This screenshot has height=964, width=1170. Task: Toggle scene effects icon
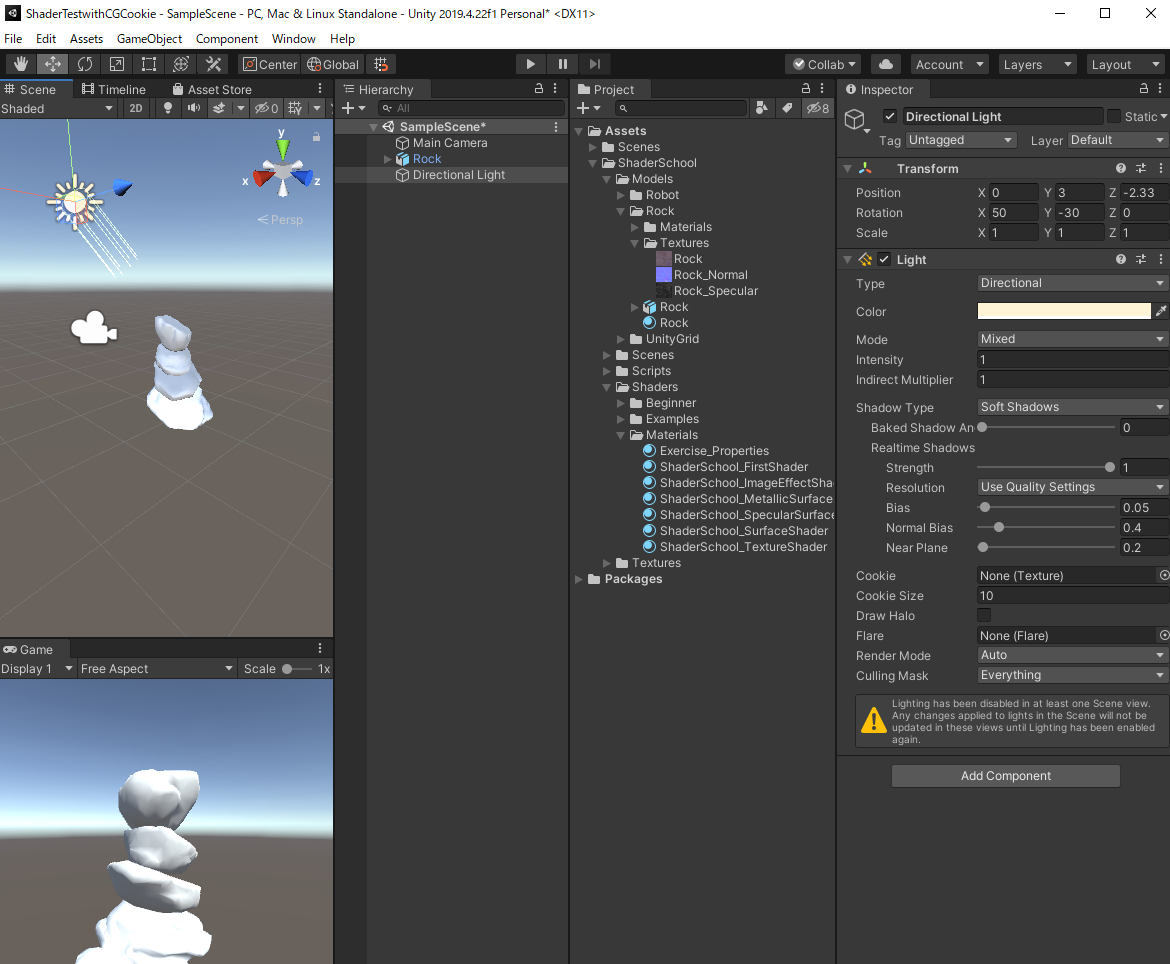219,108
